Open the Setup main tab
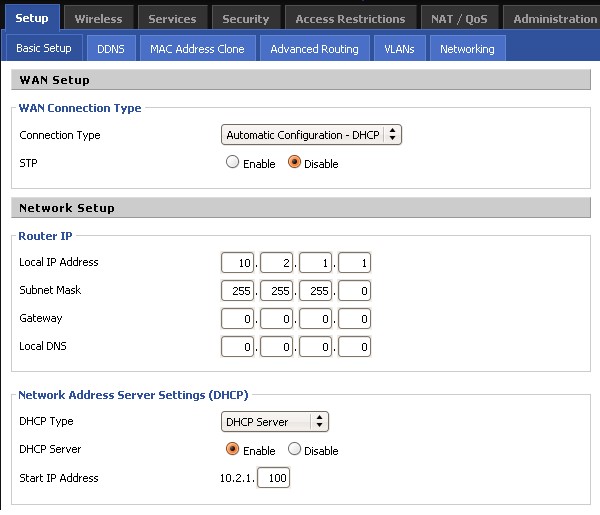The height and width of the screenshot is (515, 600). click(32, 18)
